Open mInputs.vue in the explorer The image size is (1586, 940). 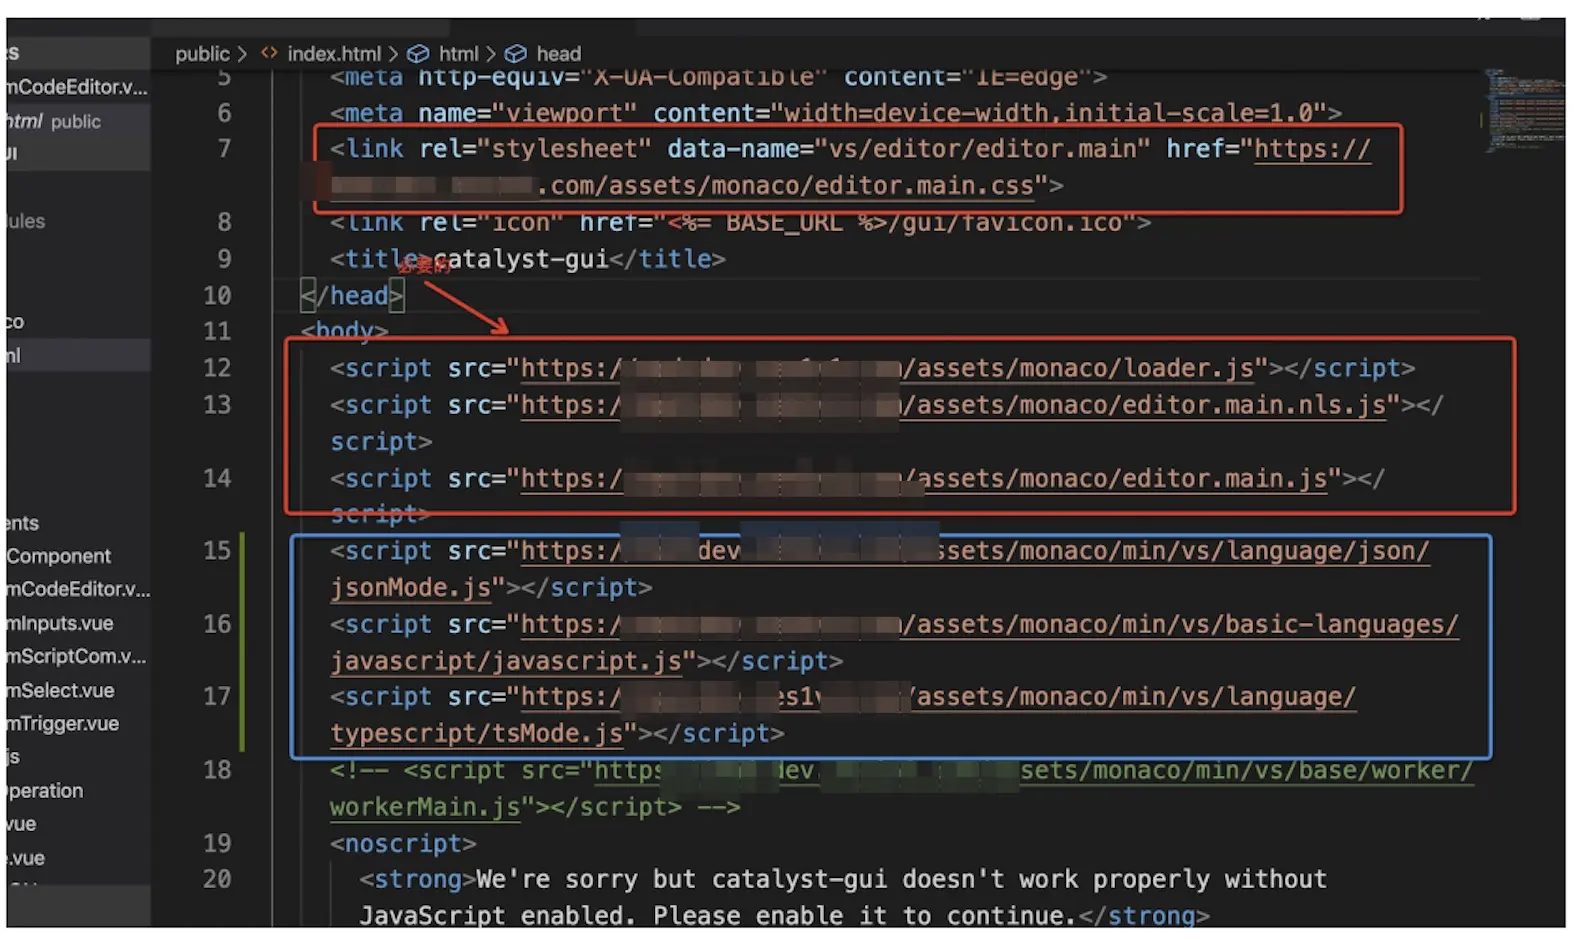[60, 623]
